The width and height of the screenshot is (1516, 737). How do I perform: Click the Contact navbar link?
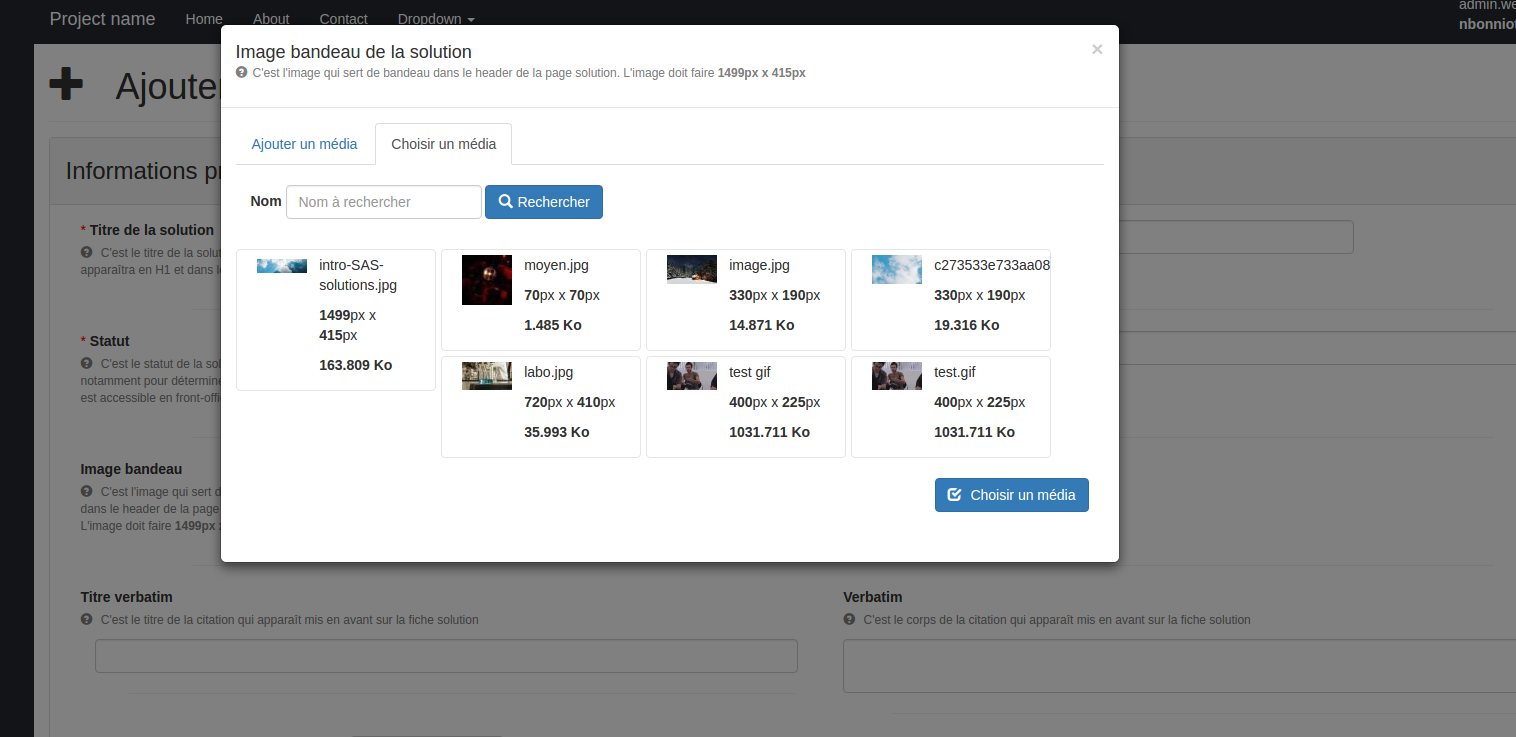point(343,19)
